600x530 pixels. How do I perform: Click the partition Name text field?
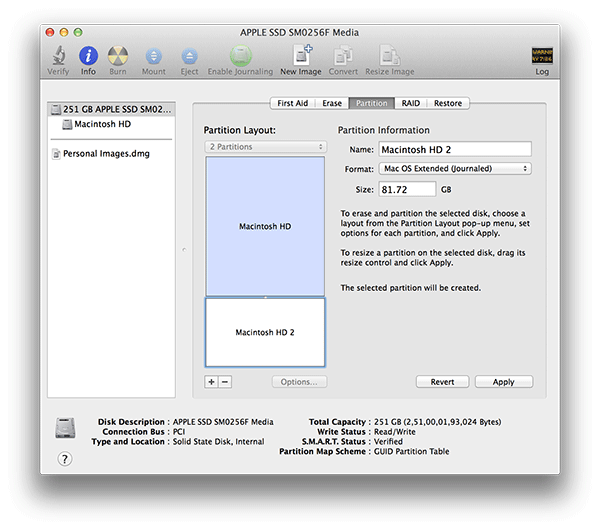click(x=454, y=149)
